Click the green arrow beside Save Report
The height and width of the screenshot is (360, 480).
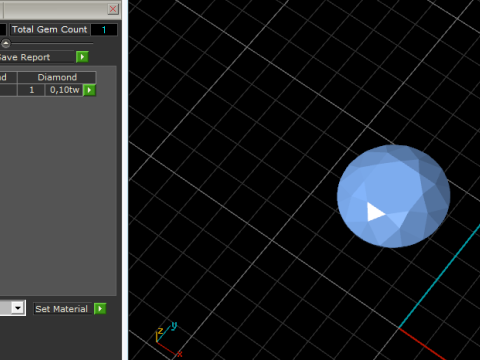click(82, 57)
